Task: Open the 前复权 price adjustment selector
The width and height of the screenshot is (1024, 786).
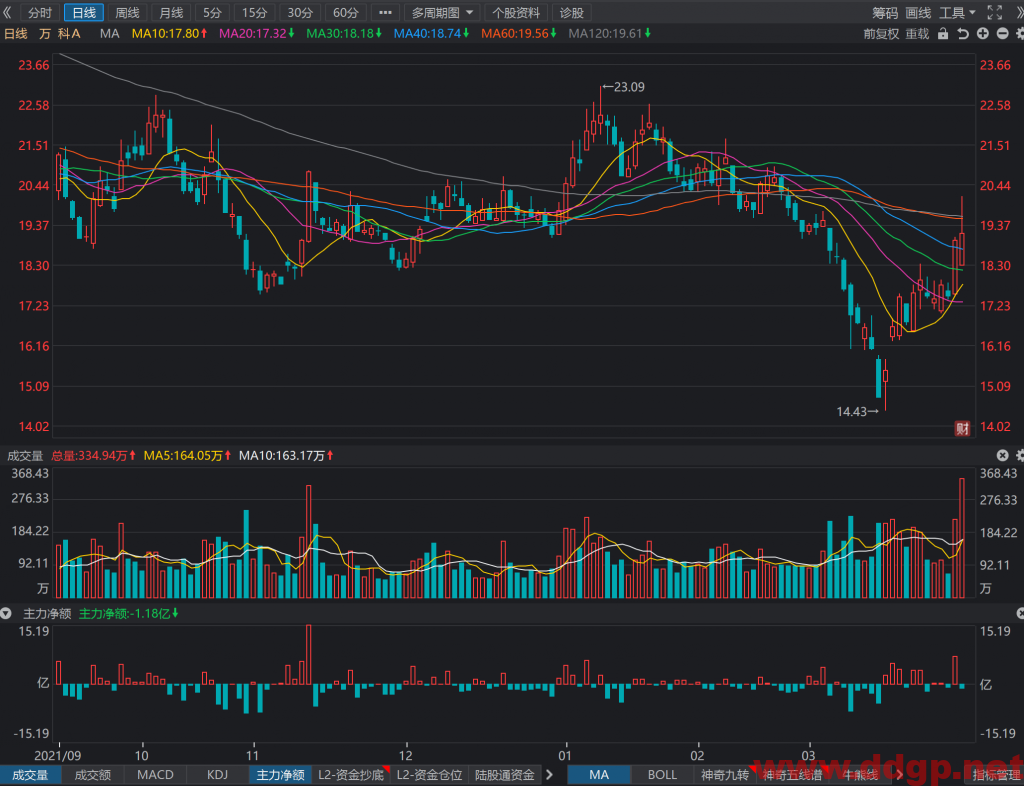Action: 882,34
